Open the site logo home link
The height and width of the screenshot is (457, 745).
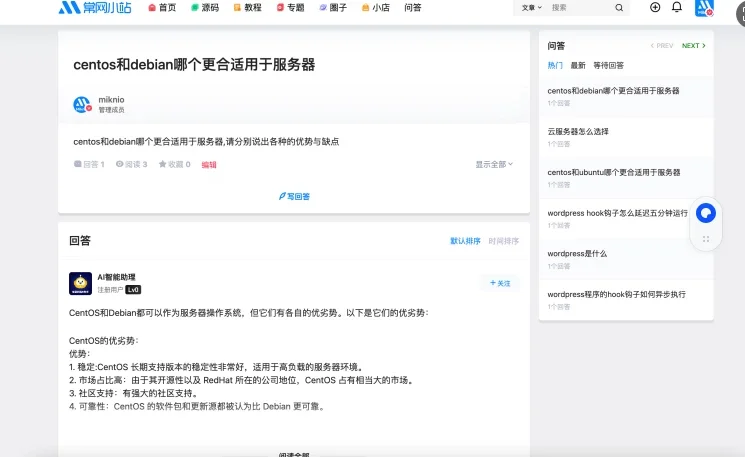[x=95, y=7]
